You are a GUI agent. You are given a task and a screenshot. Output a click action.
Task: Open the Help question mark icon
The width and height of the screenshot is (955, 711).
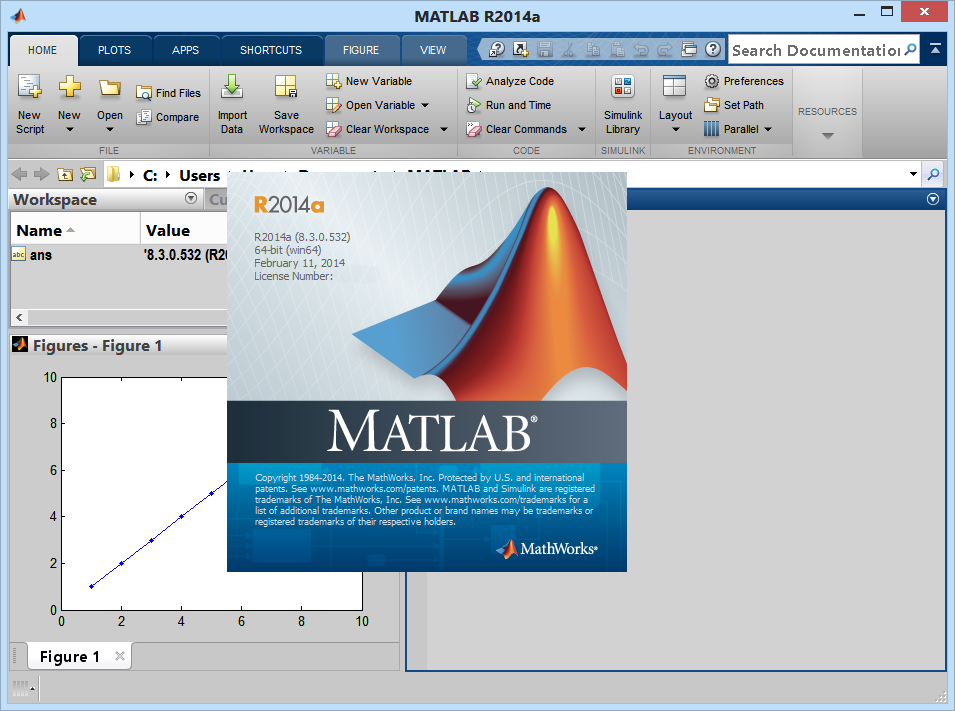(x=713, y=49)
